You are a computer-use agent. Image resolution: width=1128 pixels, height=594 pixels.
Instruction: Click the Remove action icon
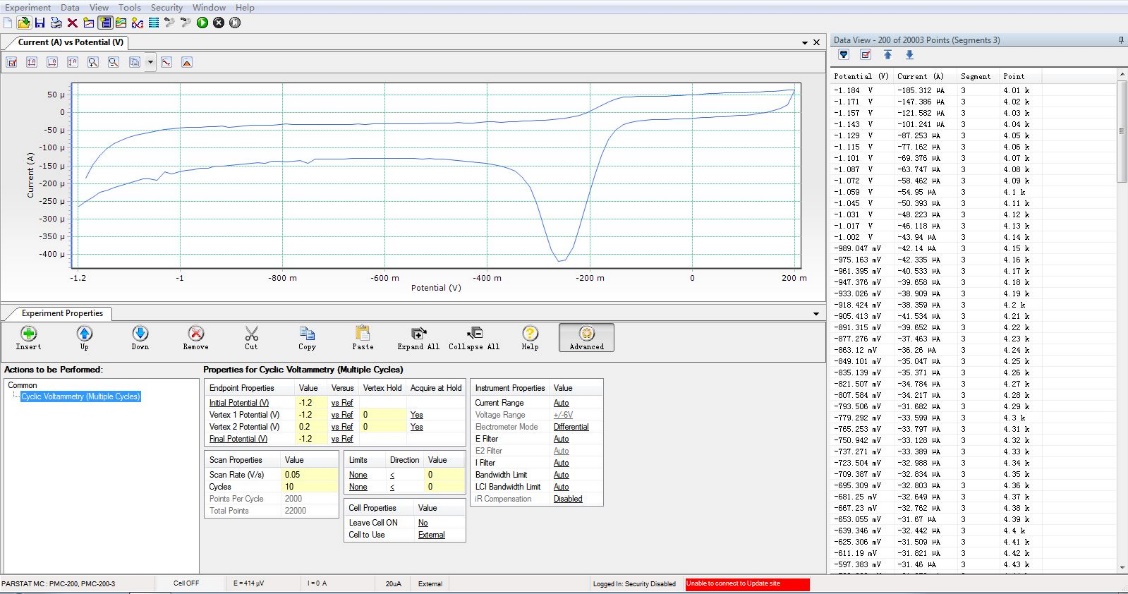click(x=196, y=335)
